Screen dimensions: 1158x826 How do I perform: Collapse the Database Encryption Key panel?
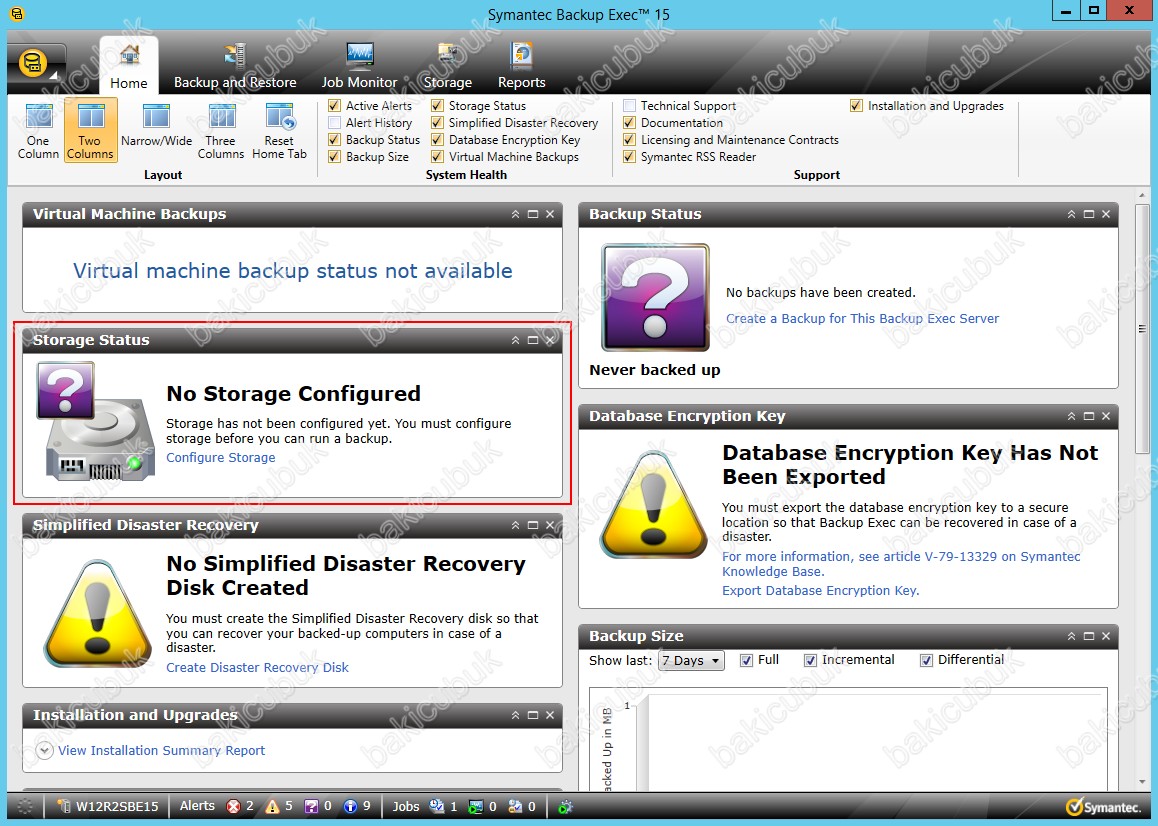(x=1072, y=417)
